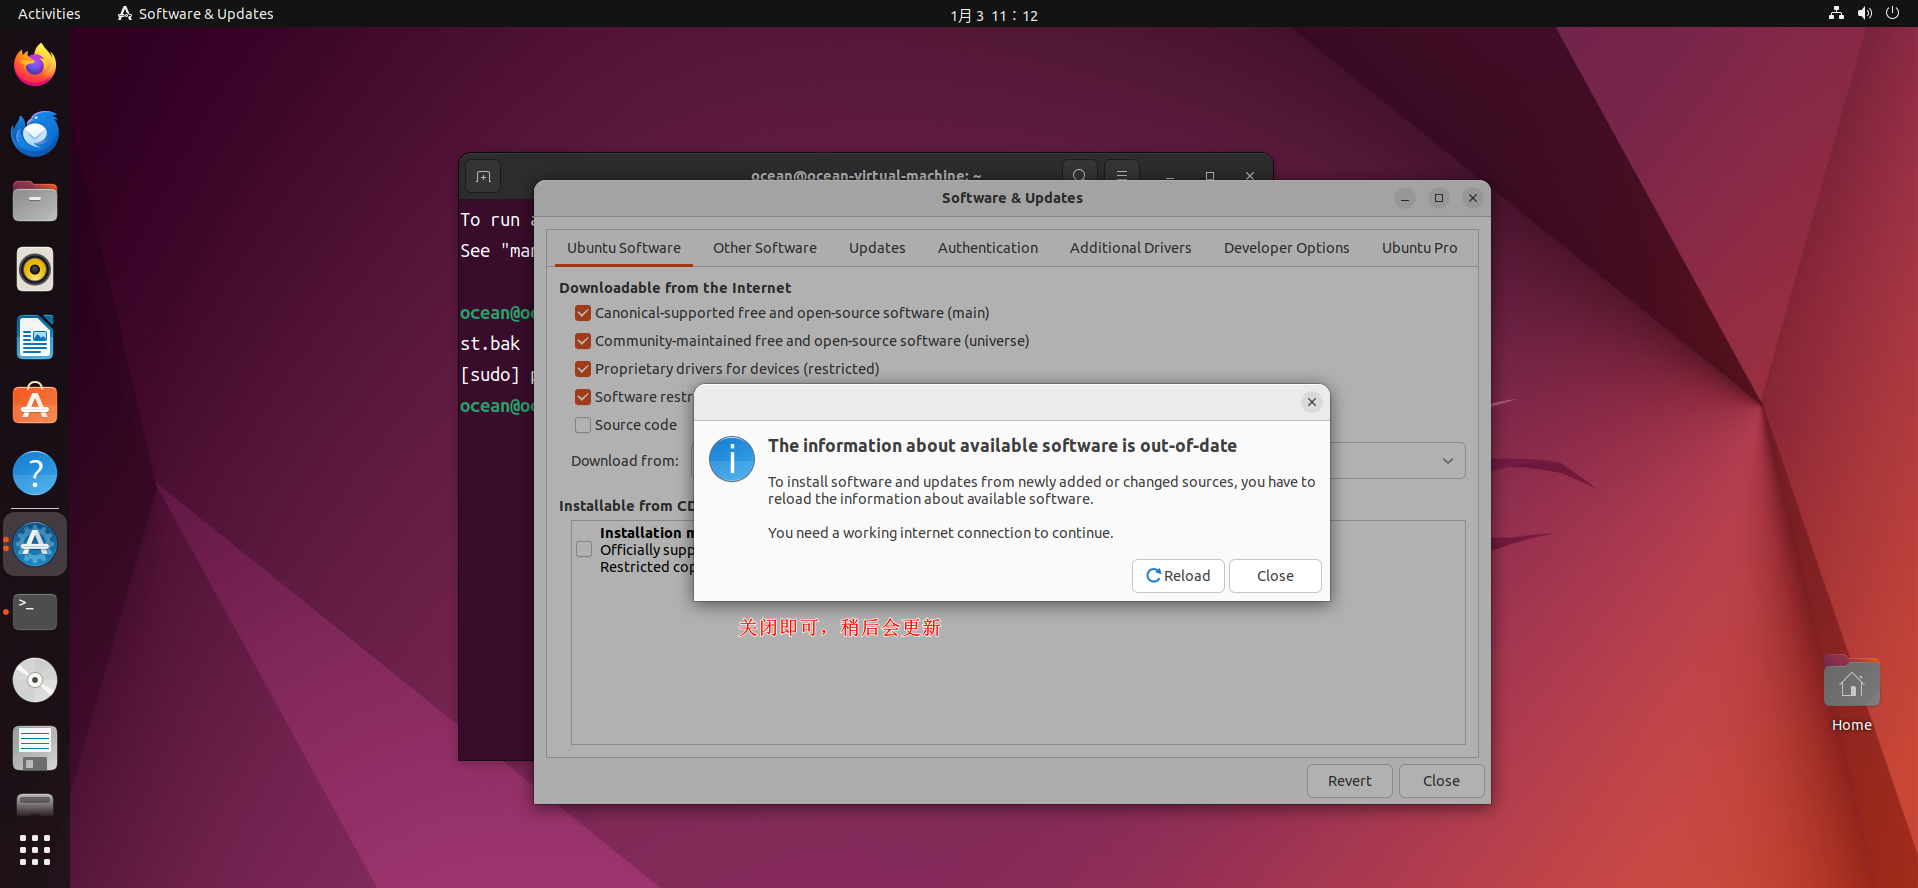Image resolution: width=1918 pixels, height=888 pixels.
Task: Switch to the Ubuntu Software tab
Action: pos(624,248)
